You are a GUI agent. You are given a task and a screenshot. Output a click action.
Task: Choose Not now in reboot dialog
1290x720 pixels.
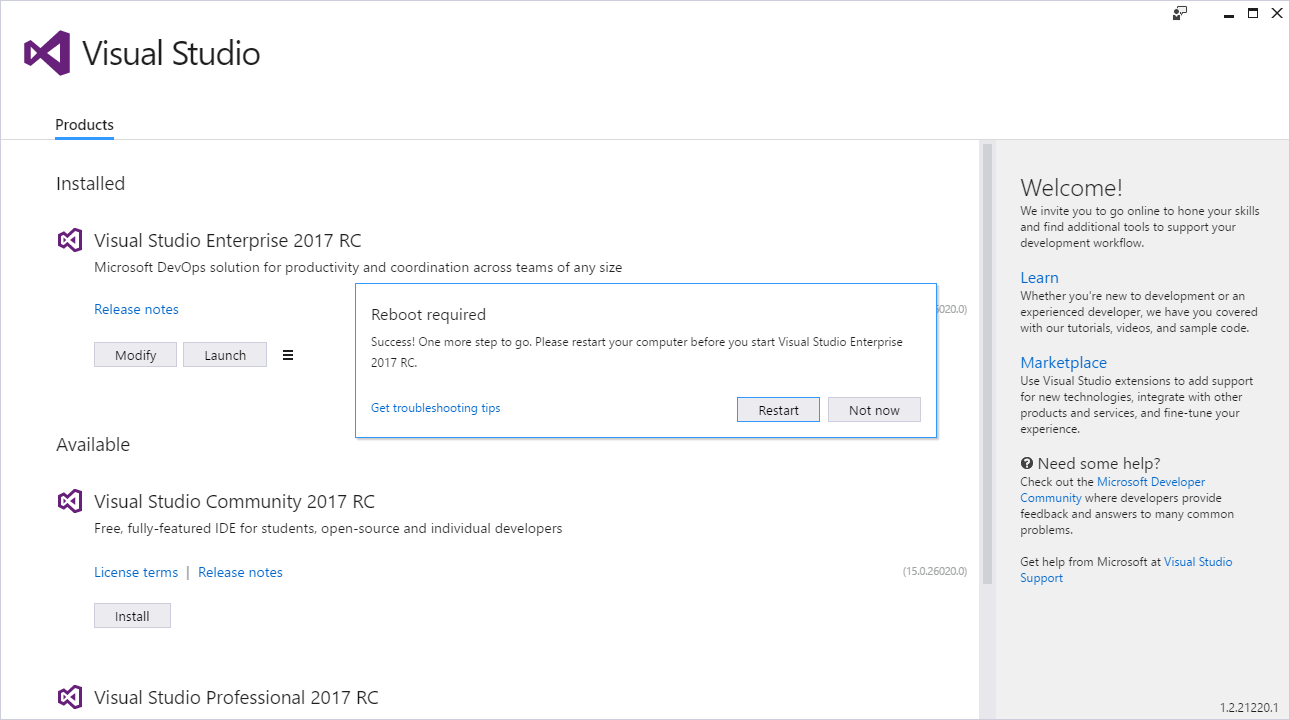click(874, 410)
